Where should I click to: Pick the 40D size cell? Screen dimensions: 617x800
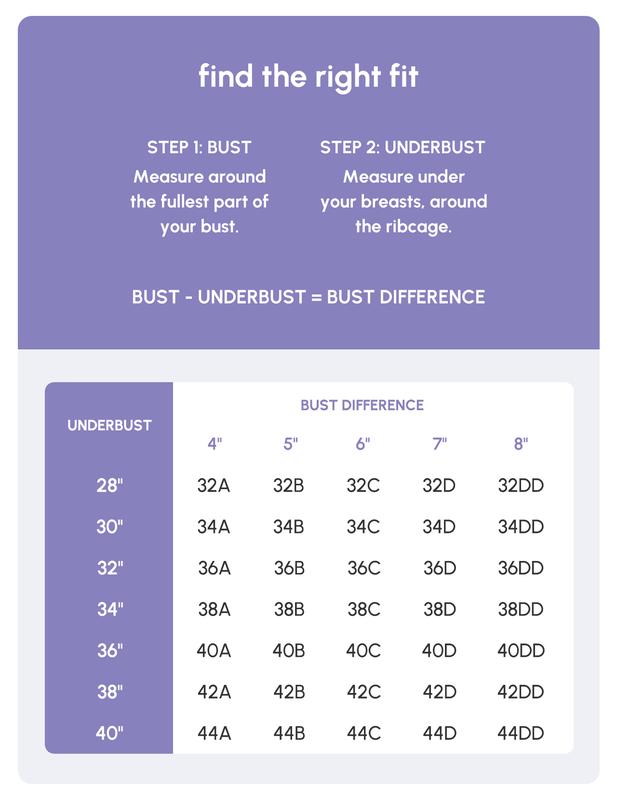[x=439, y=651]
